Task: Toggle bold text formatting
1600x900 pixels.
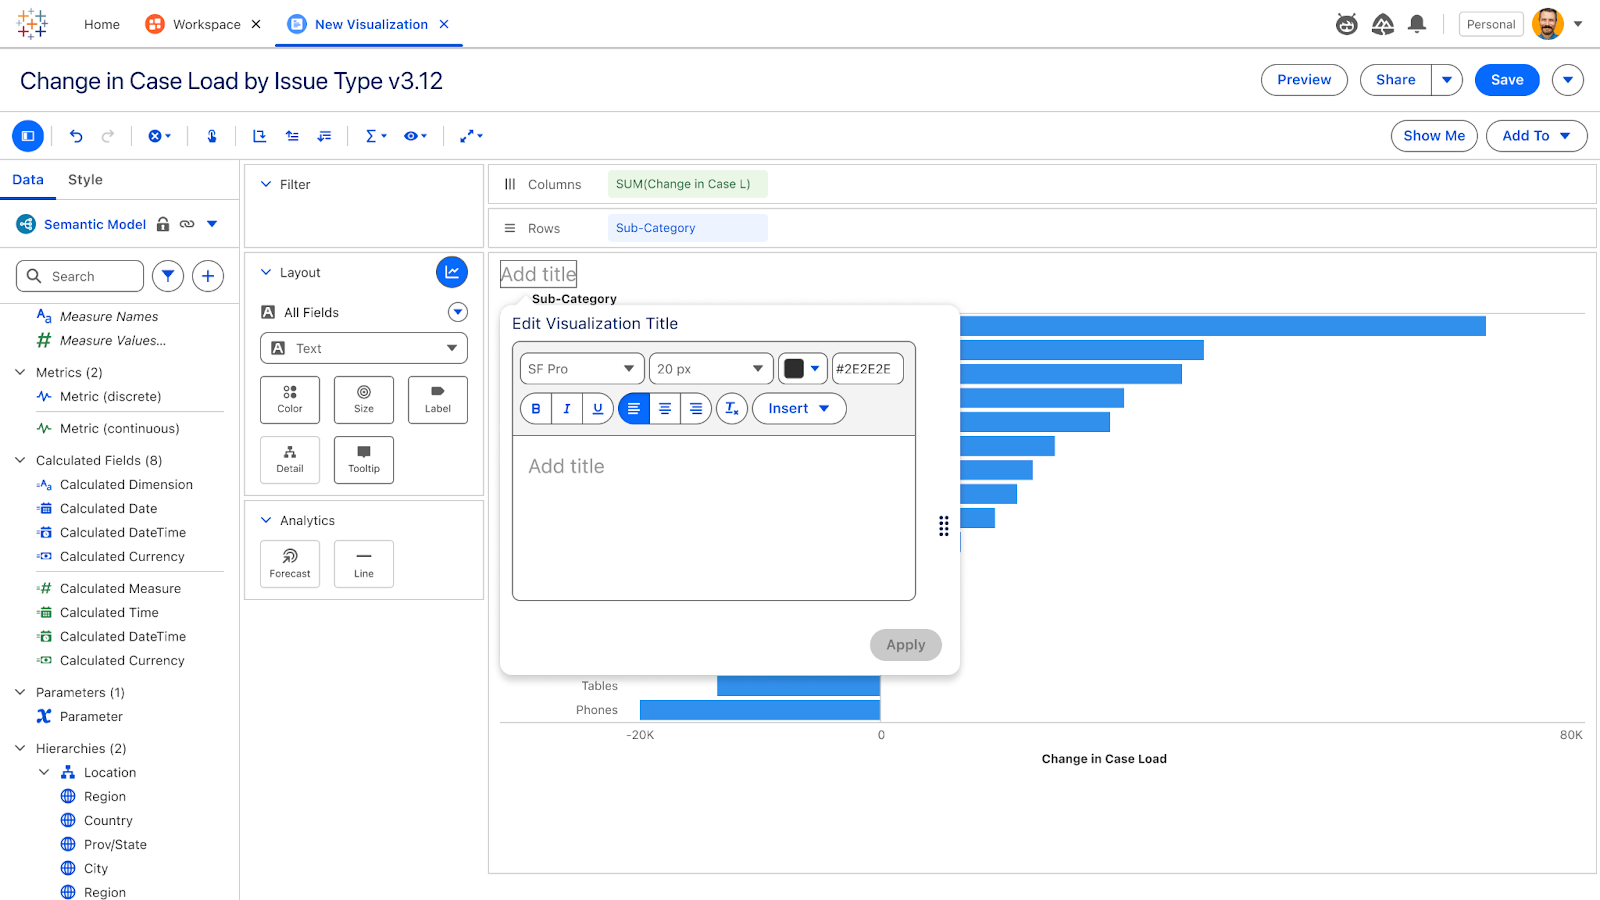Action: pyautogui.click(x=536, y=408)
